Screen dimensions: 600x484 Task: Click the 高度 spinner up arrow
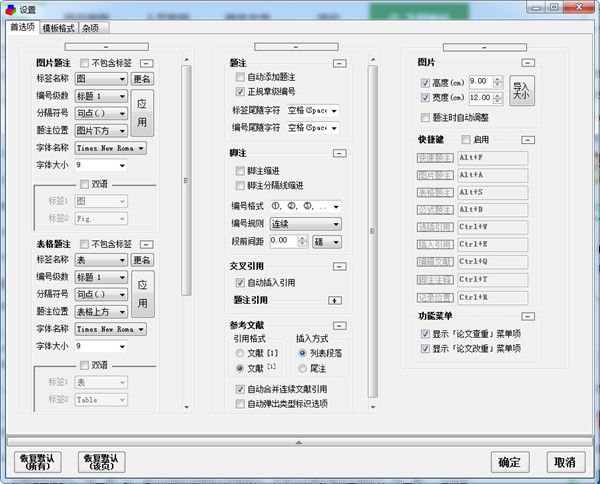(x=499, y=78)
